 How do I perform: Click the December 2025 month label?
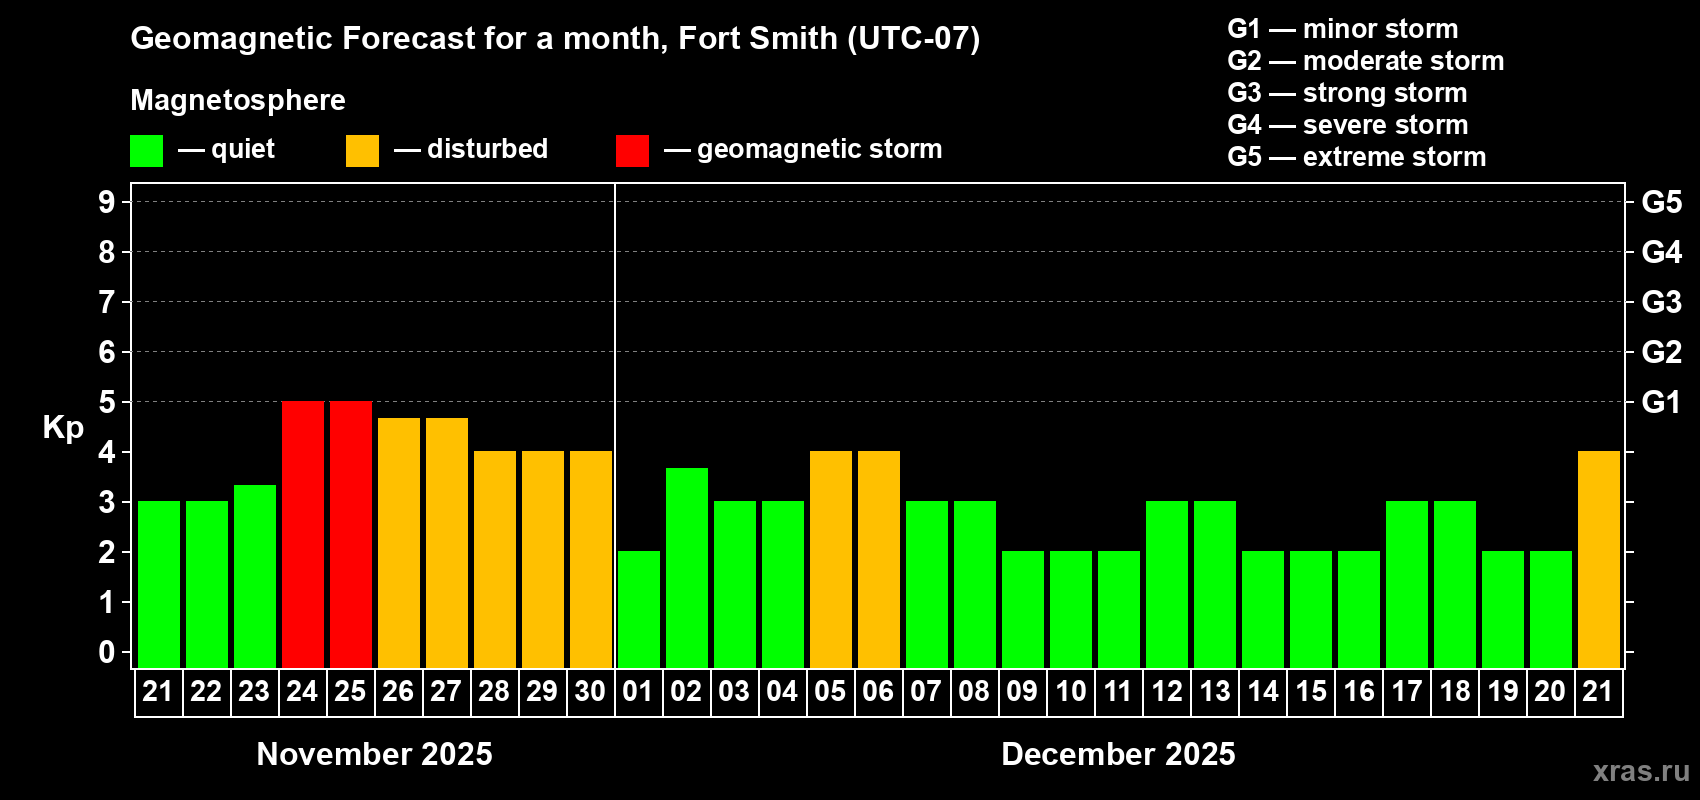[1118, 754]
